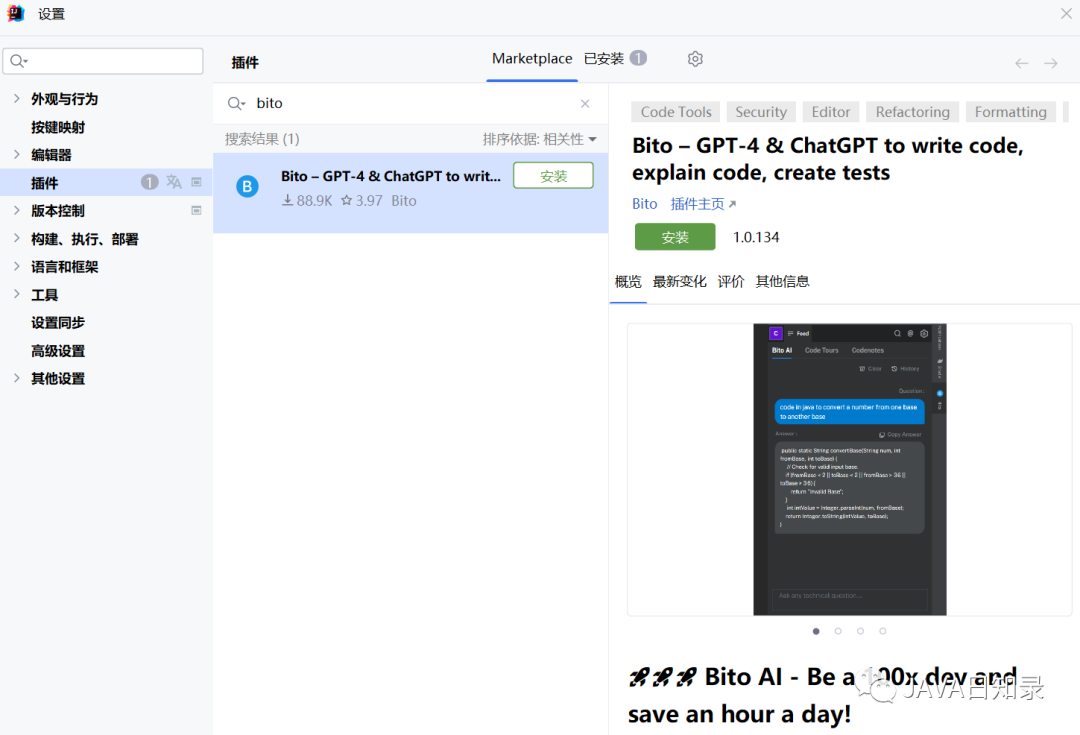Select 按键映射 in the settings tree
This screenshot has width=1080, height=735.
coord(59,127)
